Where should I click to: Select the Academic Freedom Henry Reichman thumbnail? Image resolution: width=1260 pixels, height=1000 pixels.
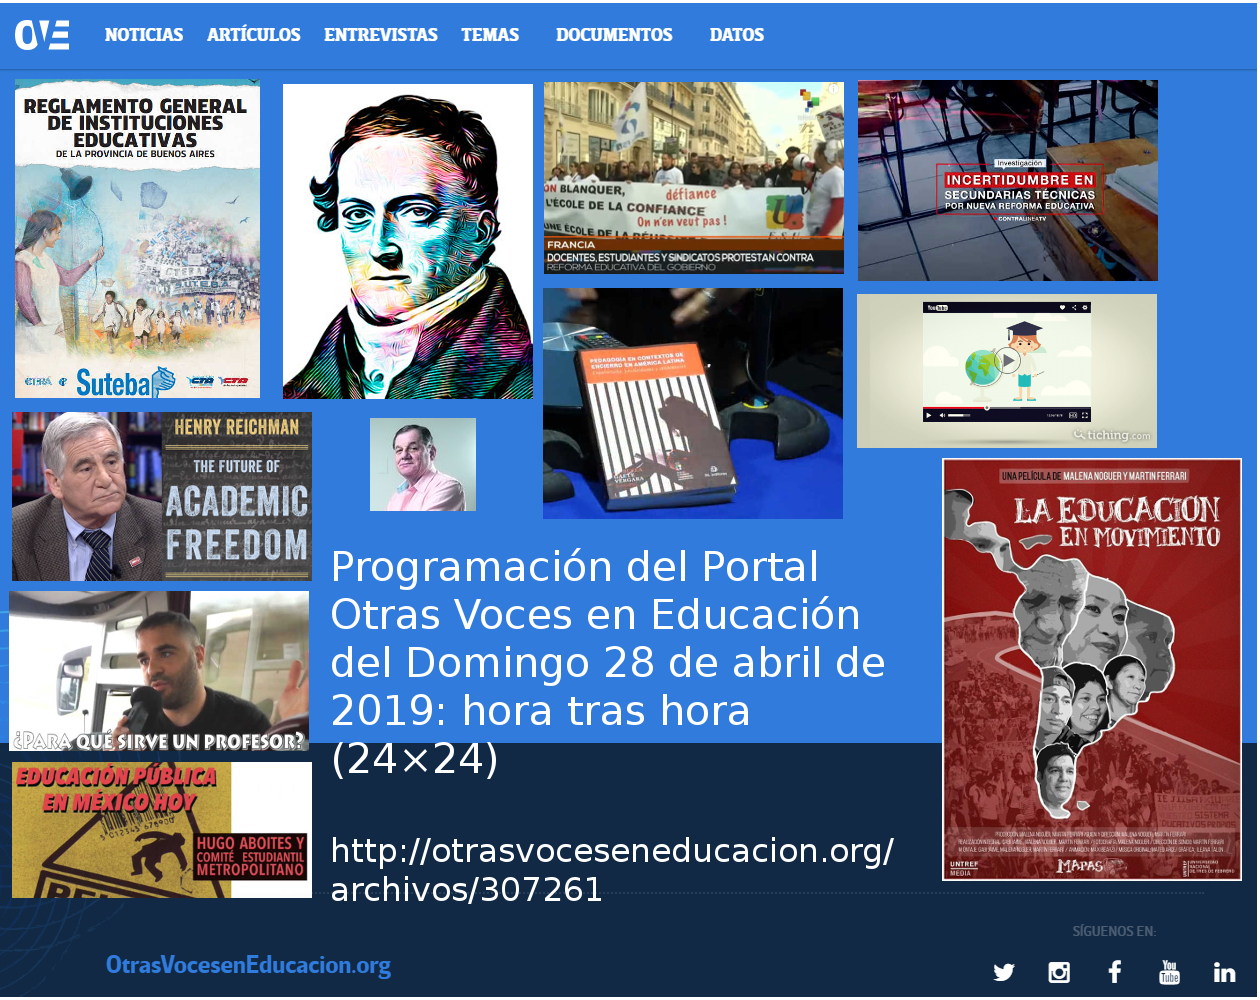tap(162, 496)
